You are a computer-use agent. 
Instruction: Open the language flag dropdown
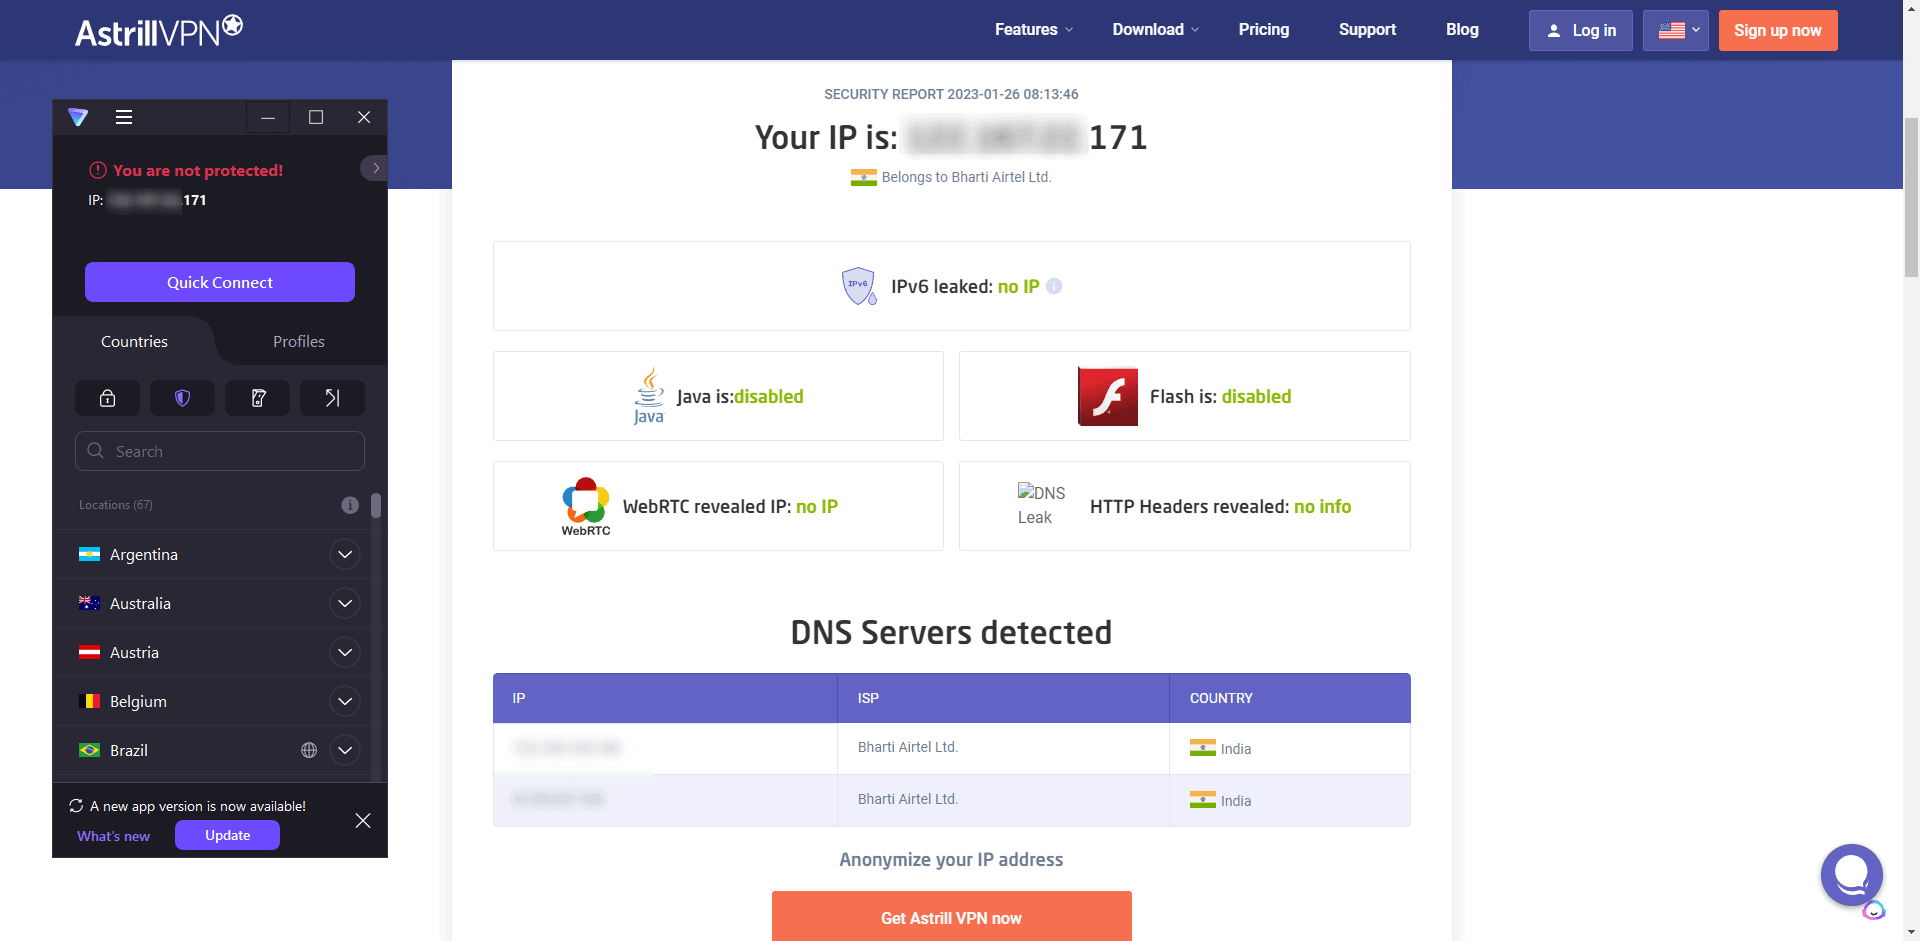tap(1676, 30)
